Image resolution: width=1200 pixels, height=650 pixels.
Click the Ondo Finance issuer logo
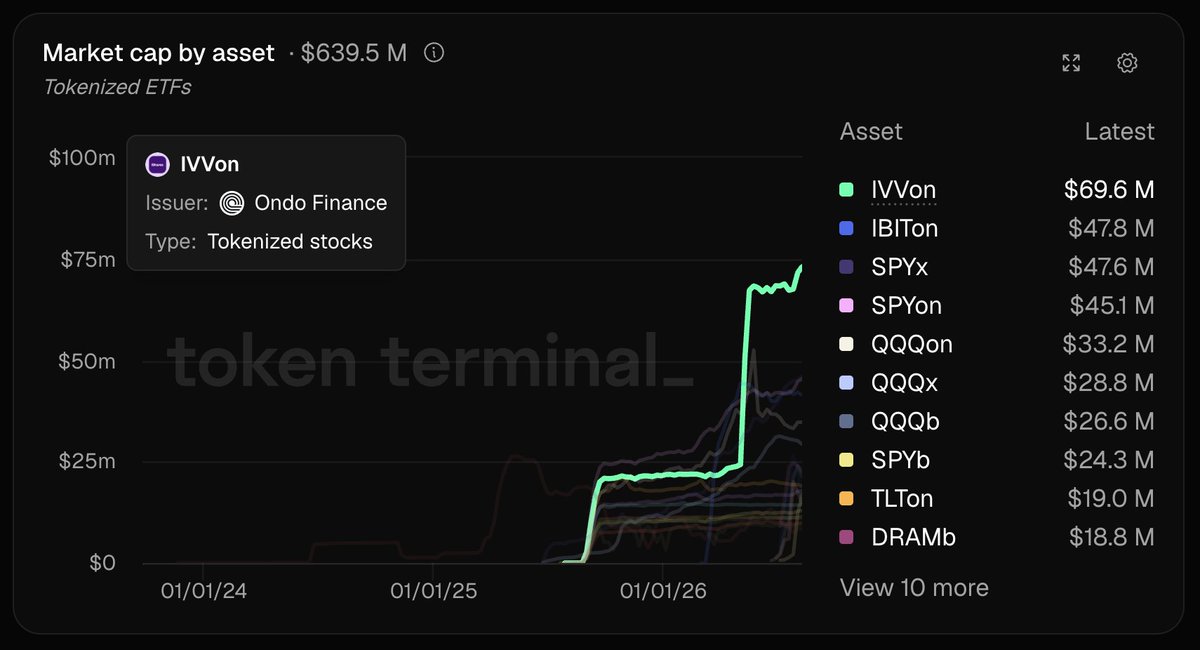232,203
